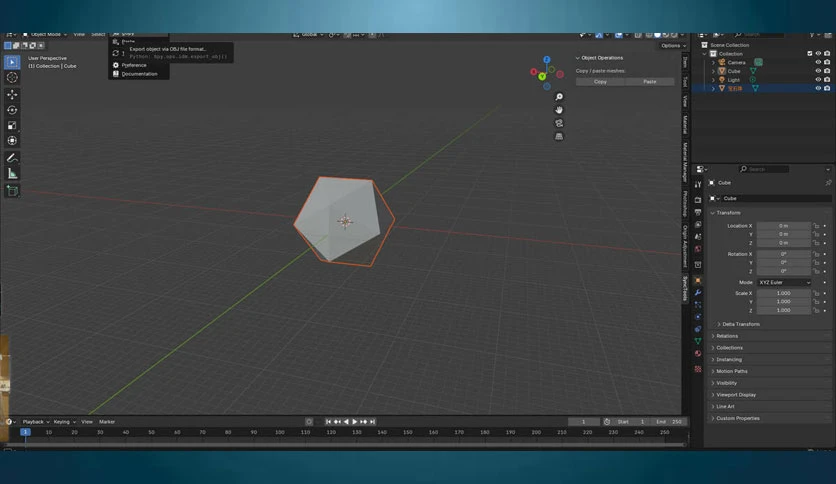The height and width of the screenshot is (484, 836).
Task: Open the rotation Mode XYZ Euler dropdown
Action: pos(784,283)
